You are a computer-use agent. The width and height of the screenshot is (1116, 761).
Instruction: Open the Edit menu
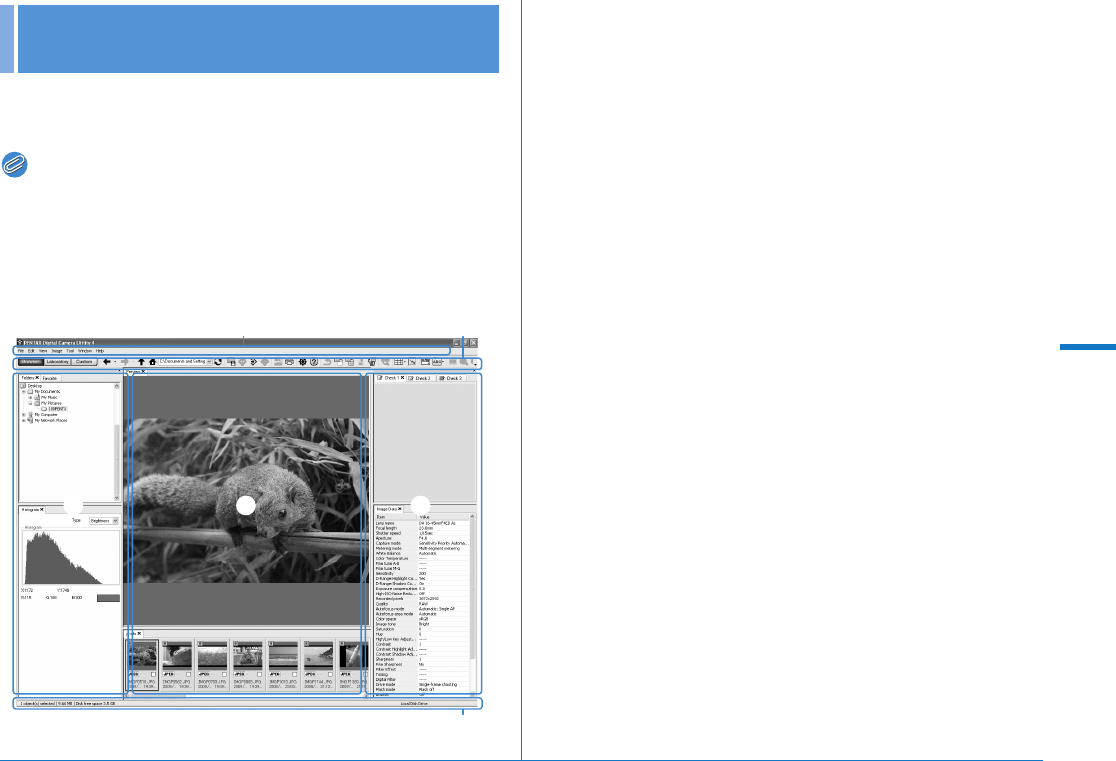31,351
